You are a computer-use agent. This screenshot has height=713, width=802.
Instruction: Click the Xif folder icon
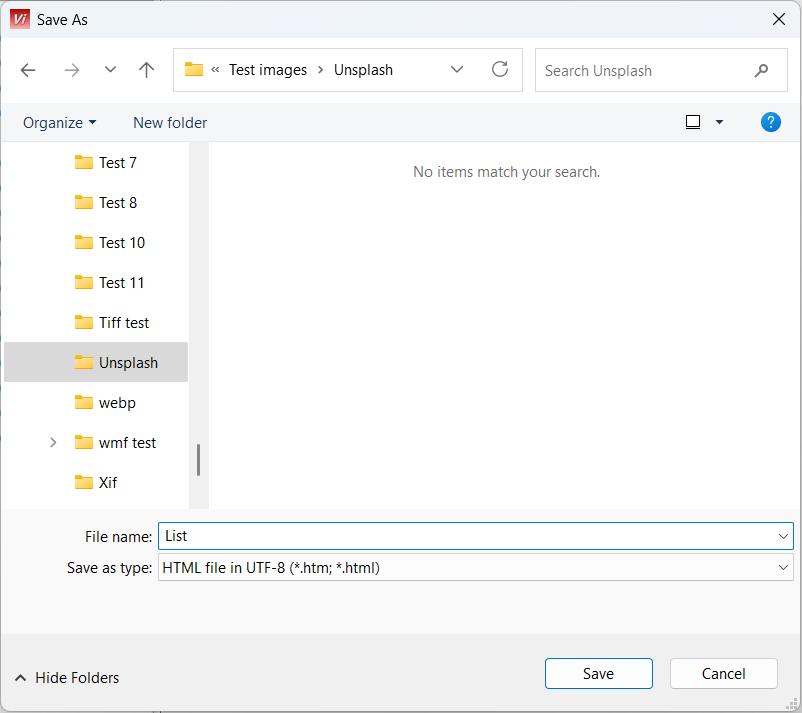point(84,482)
